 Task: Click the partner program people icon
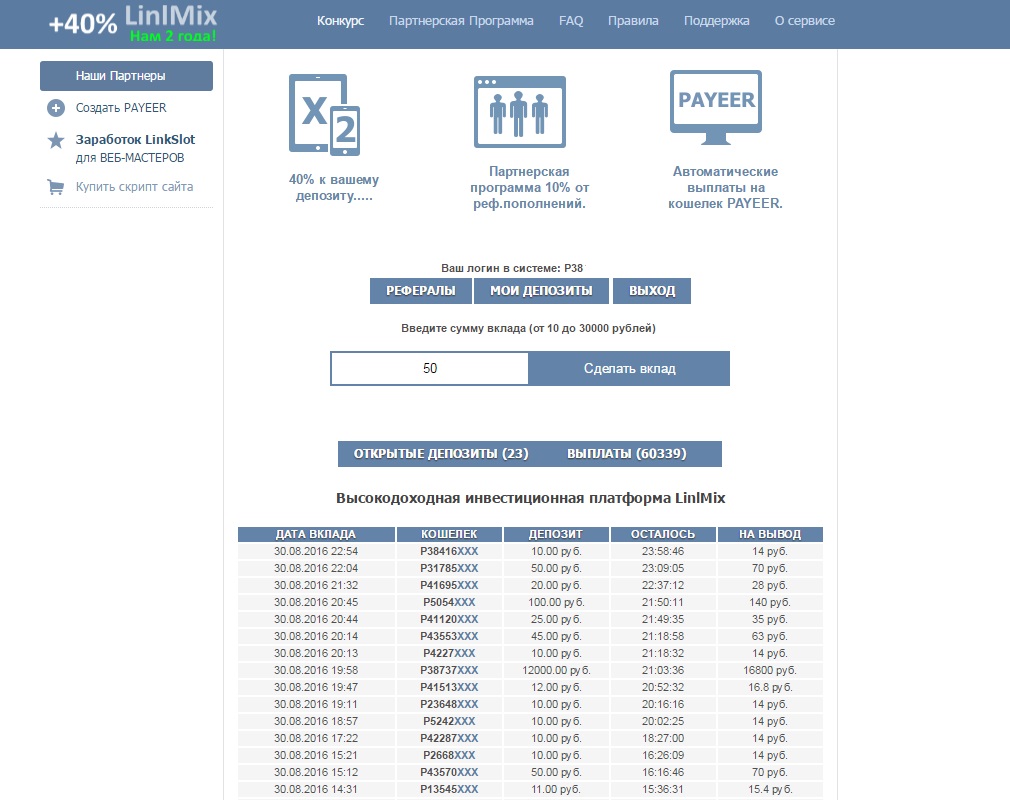tap(519, 112)
